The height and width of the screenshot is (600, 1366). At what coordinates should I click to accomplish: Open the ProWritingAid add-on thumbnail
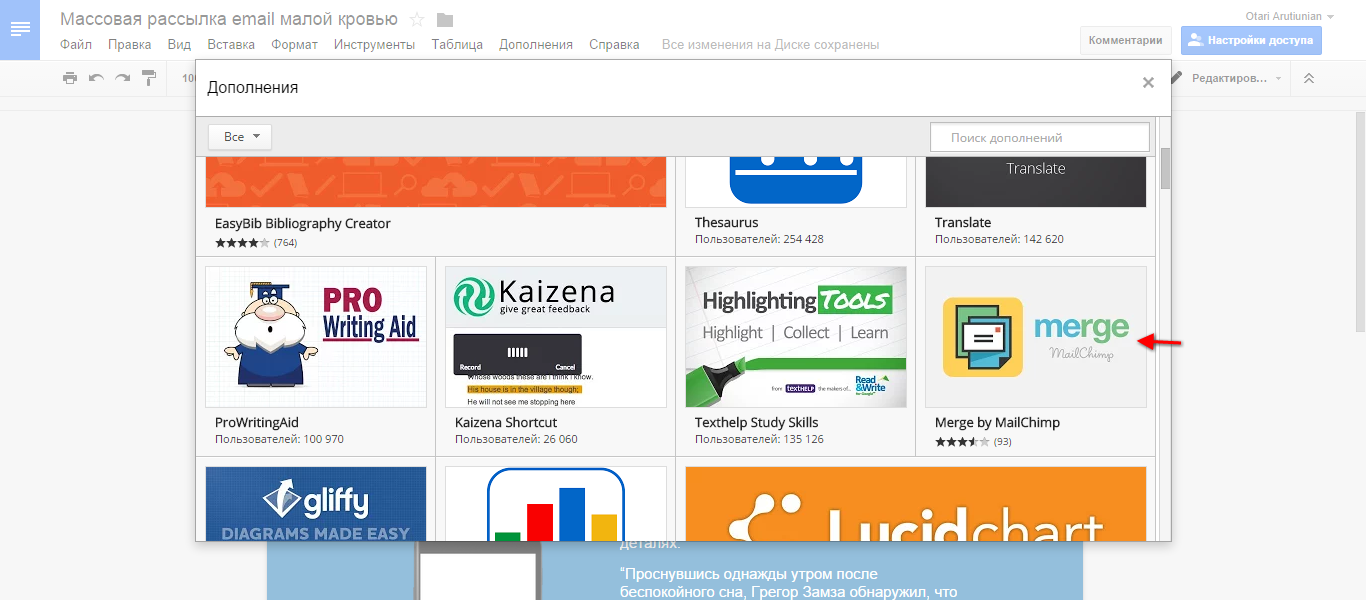coord(316,337)
